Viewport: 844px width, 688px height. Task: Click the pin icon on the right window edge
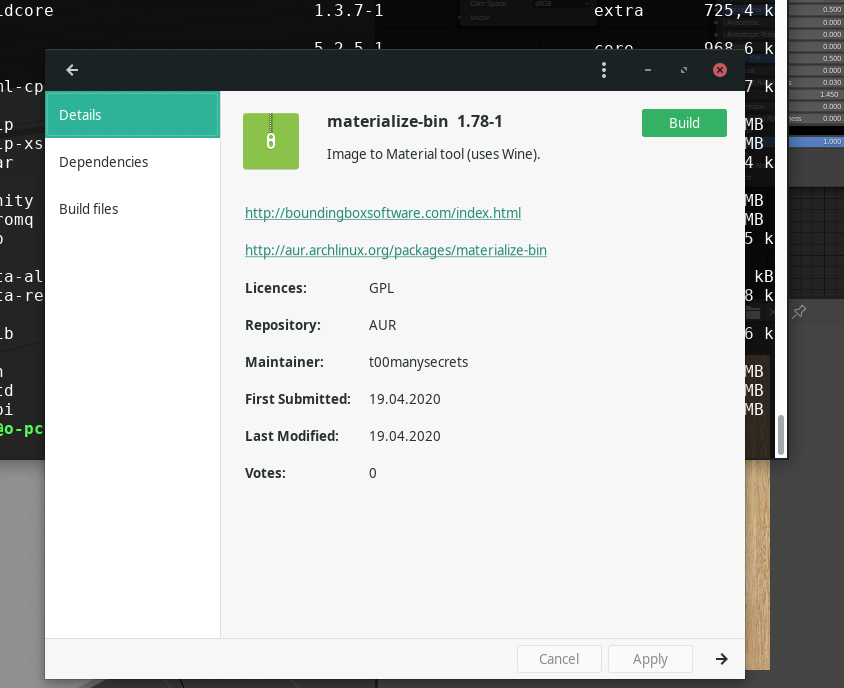click(x=799, y=312)
